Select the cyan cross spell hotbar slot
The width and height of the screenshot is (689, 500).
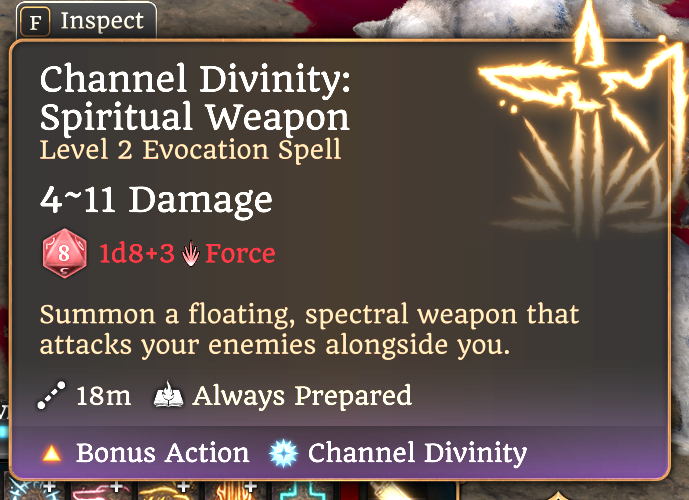click(303, 491)
